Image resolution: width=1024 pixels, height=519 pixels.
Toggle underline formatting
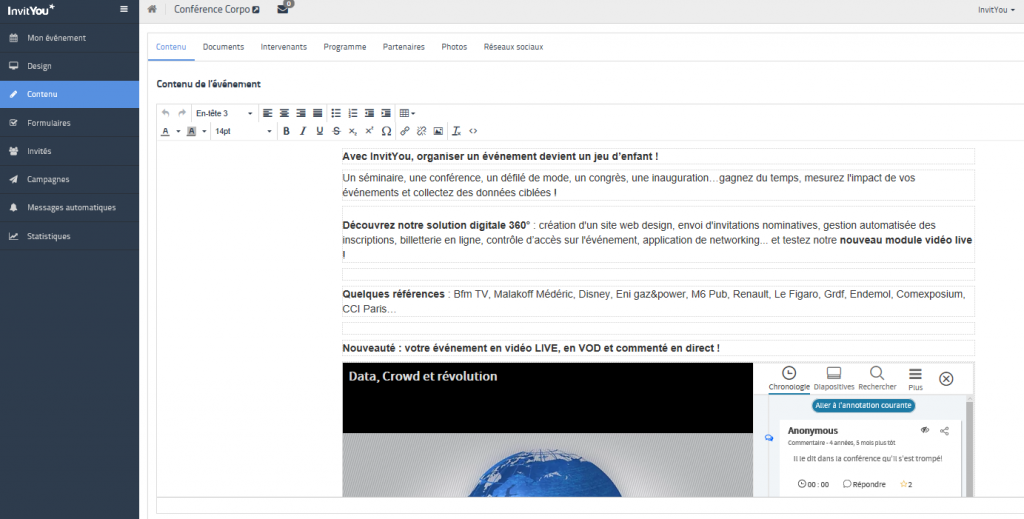[x=319, y=131]
